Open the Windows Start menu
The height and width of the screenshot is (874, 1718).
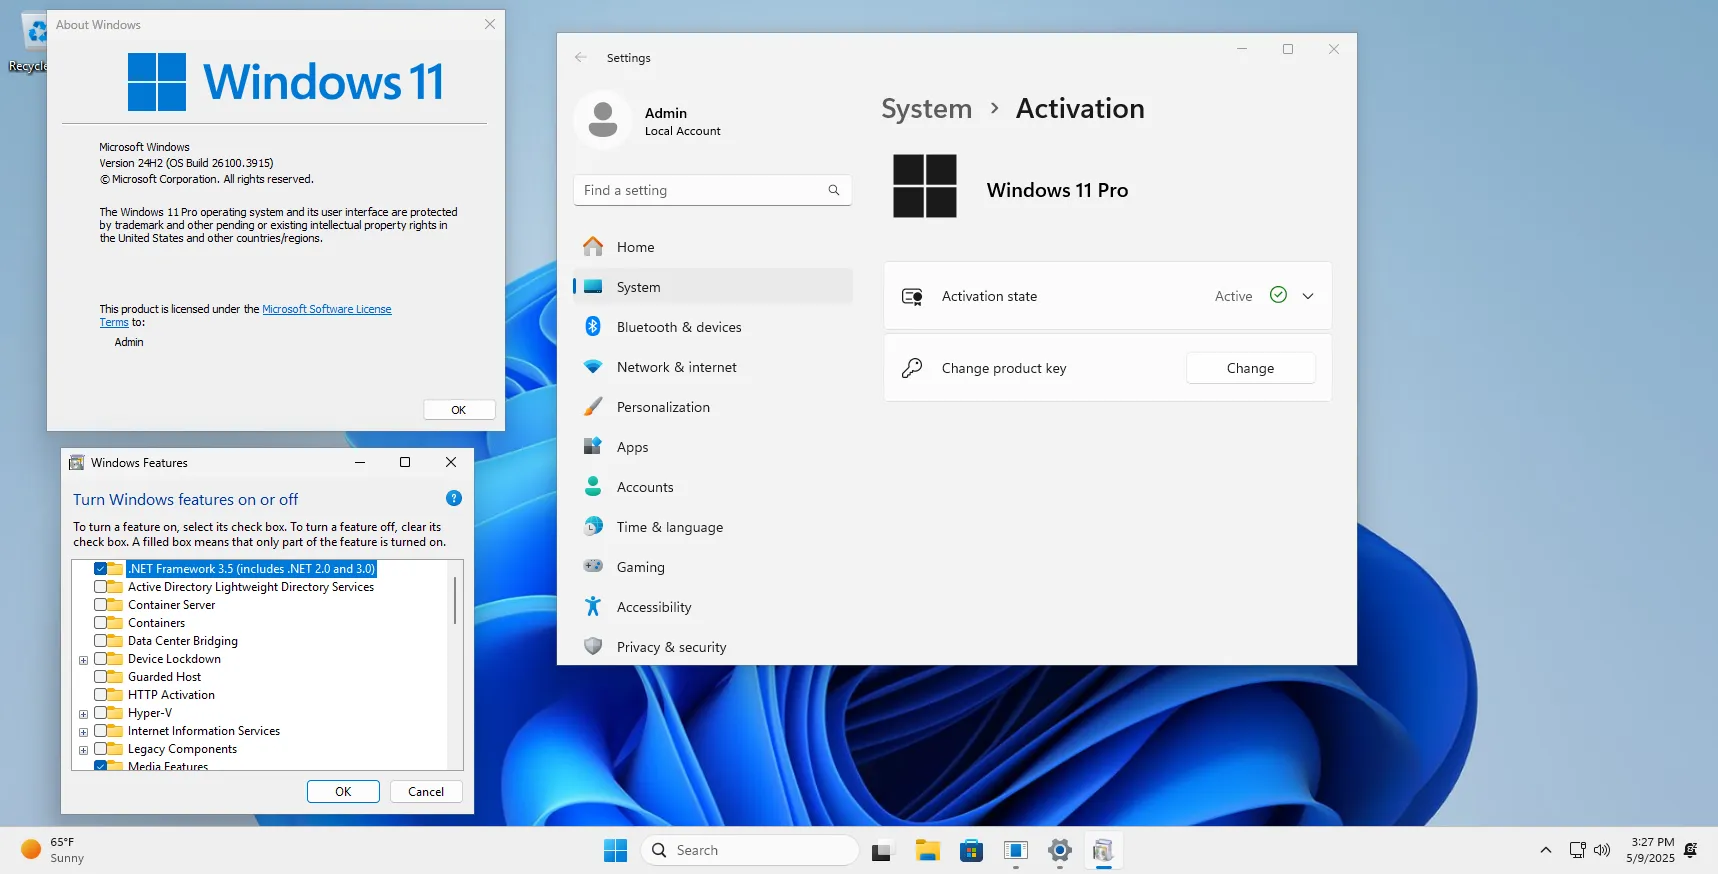click(616, 850)
